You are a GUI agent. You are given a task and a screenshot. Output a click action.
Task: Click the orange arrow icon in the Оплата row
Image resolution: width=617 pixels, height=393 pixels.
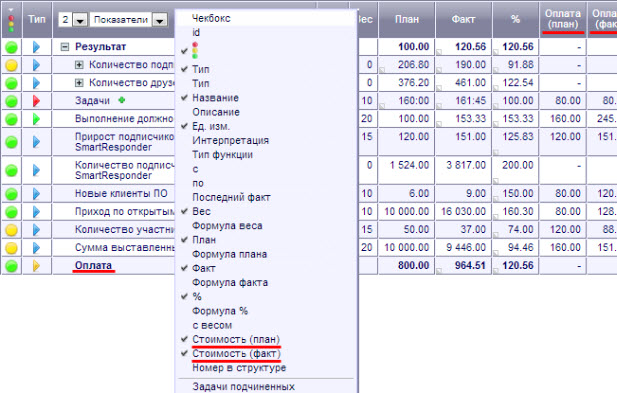point(36,266)
